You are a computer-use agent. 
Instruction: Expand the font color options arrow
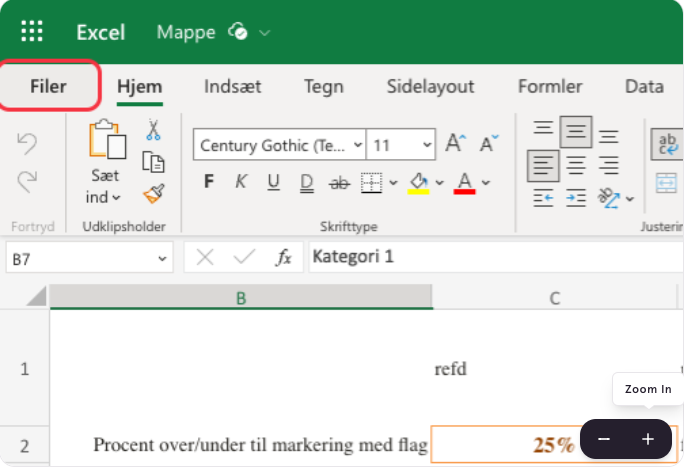486,183
